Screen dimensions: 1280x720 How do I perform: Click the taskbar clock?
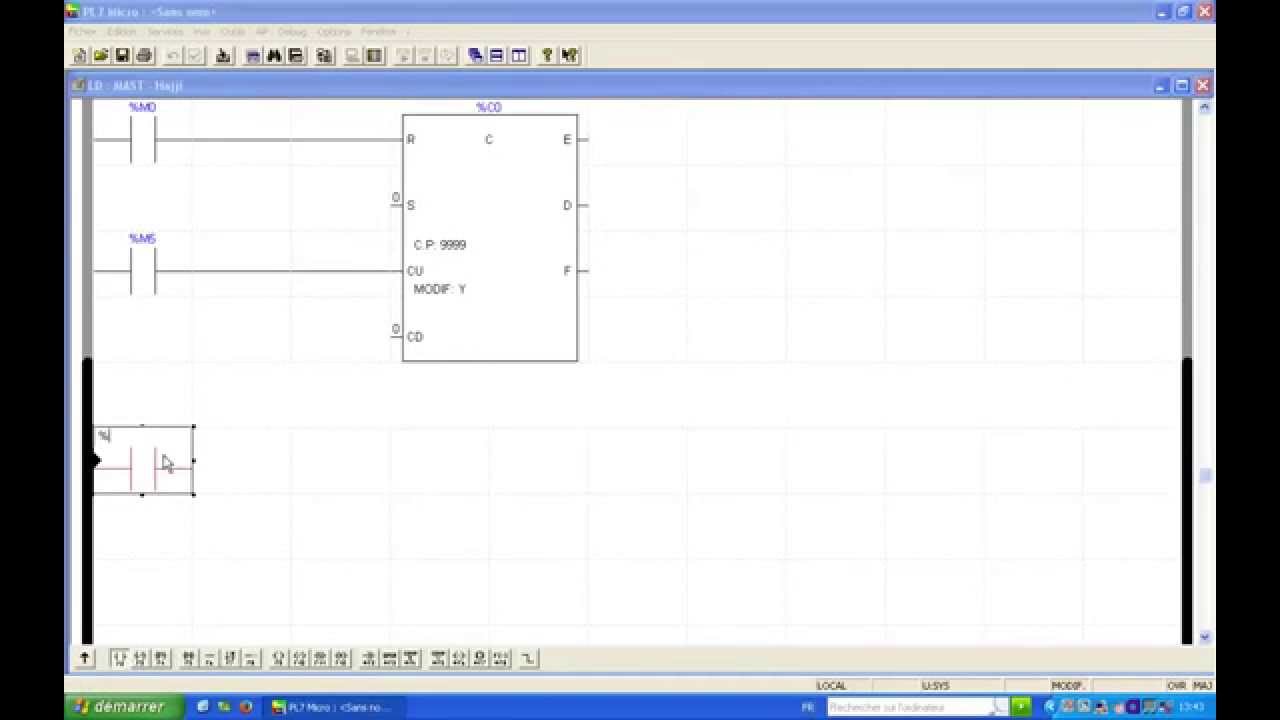[1191, 707]
